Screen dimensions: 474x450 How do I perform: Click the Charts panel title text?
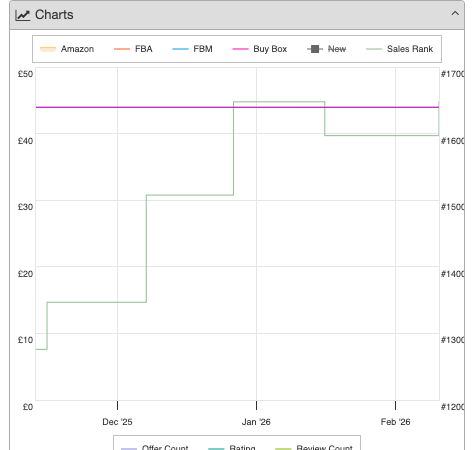click(x=54, y=15)
